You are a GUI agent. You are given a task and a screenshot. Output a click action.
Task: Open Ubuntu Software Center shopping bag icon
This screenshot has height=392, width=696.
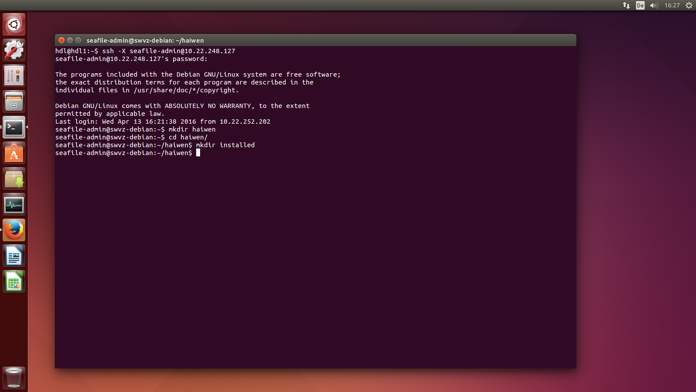click(x=14, y=153)
